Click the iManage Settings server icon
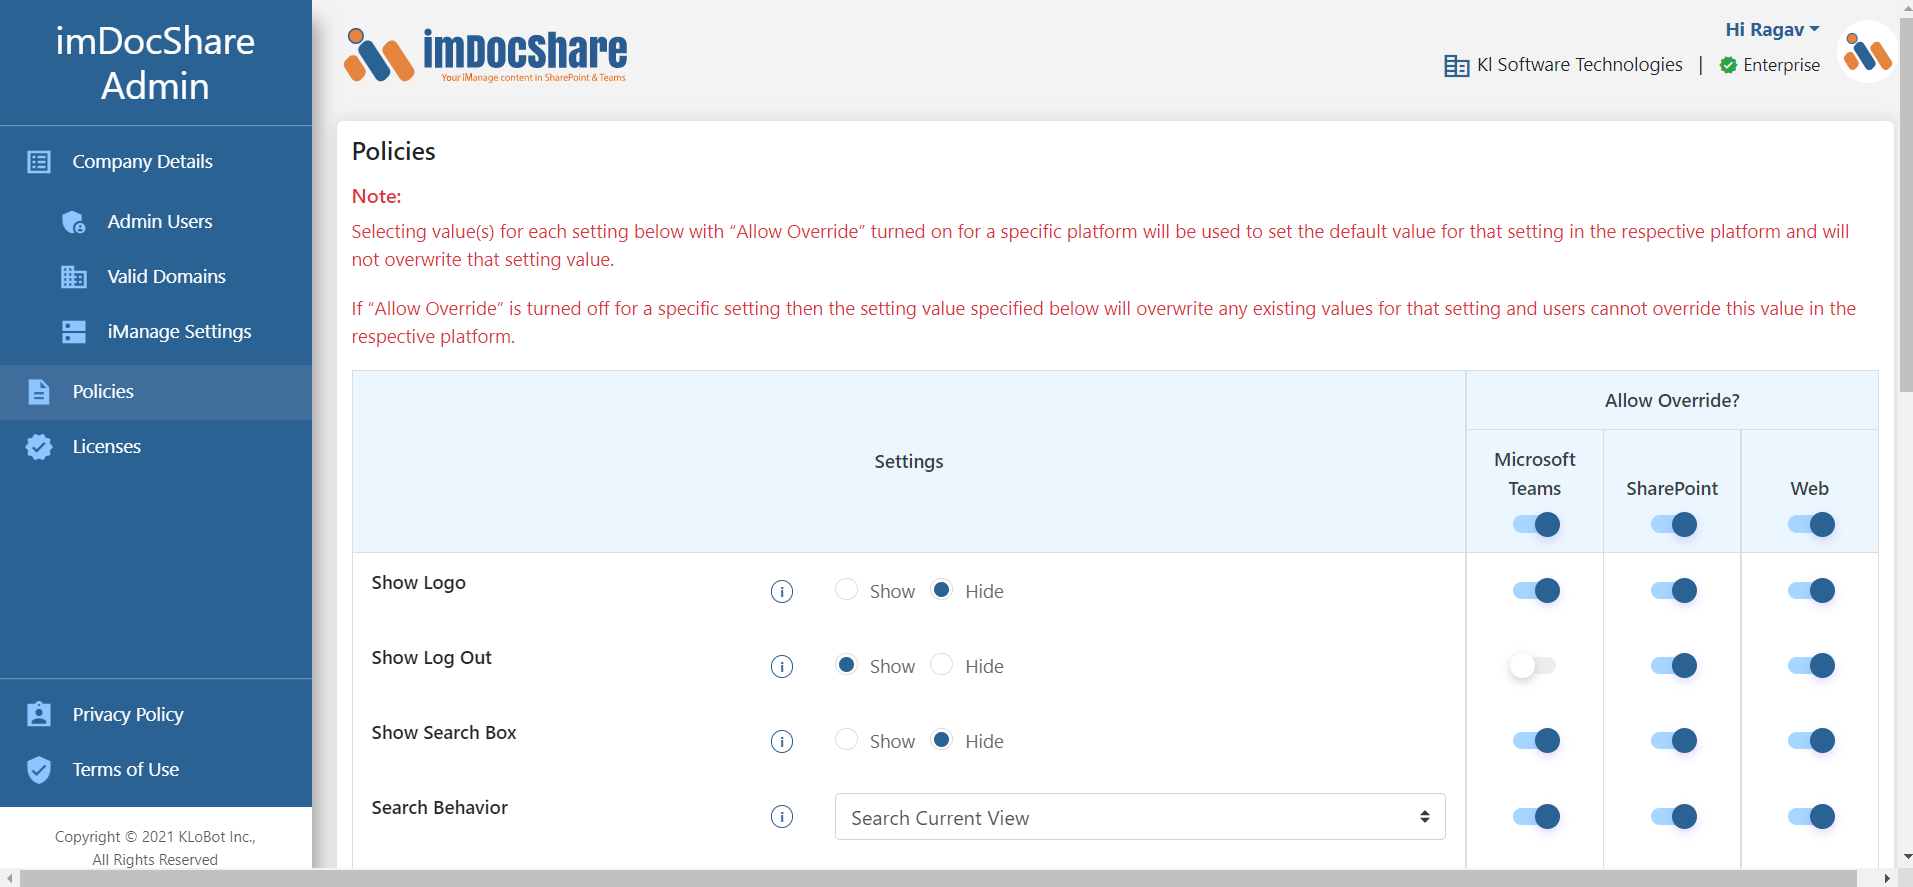Image resolution: width=1913 pixels, height=887 pixels. tap(74, 332)
